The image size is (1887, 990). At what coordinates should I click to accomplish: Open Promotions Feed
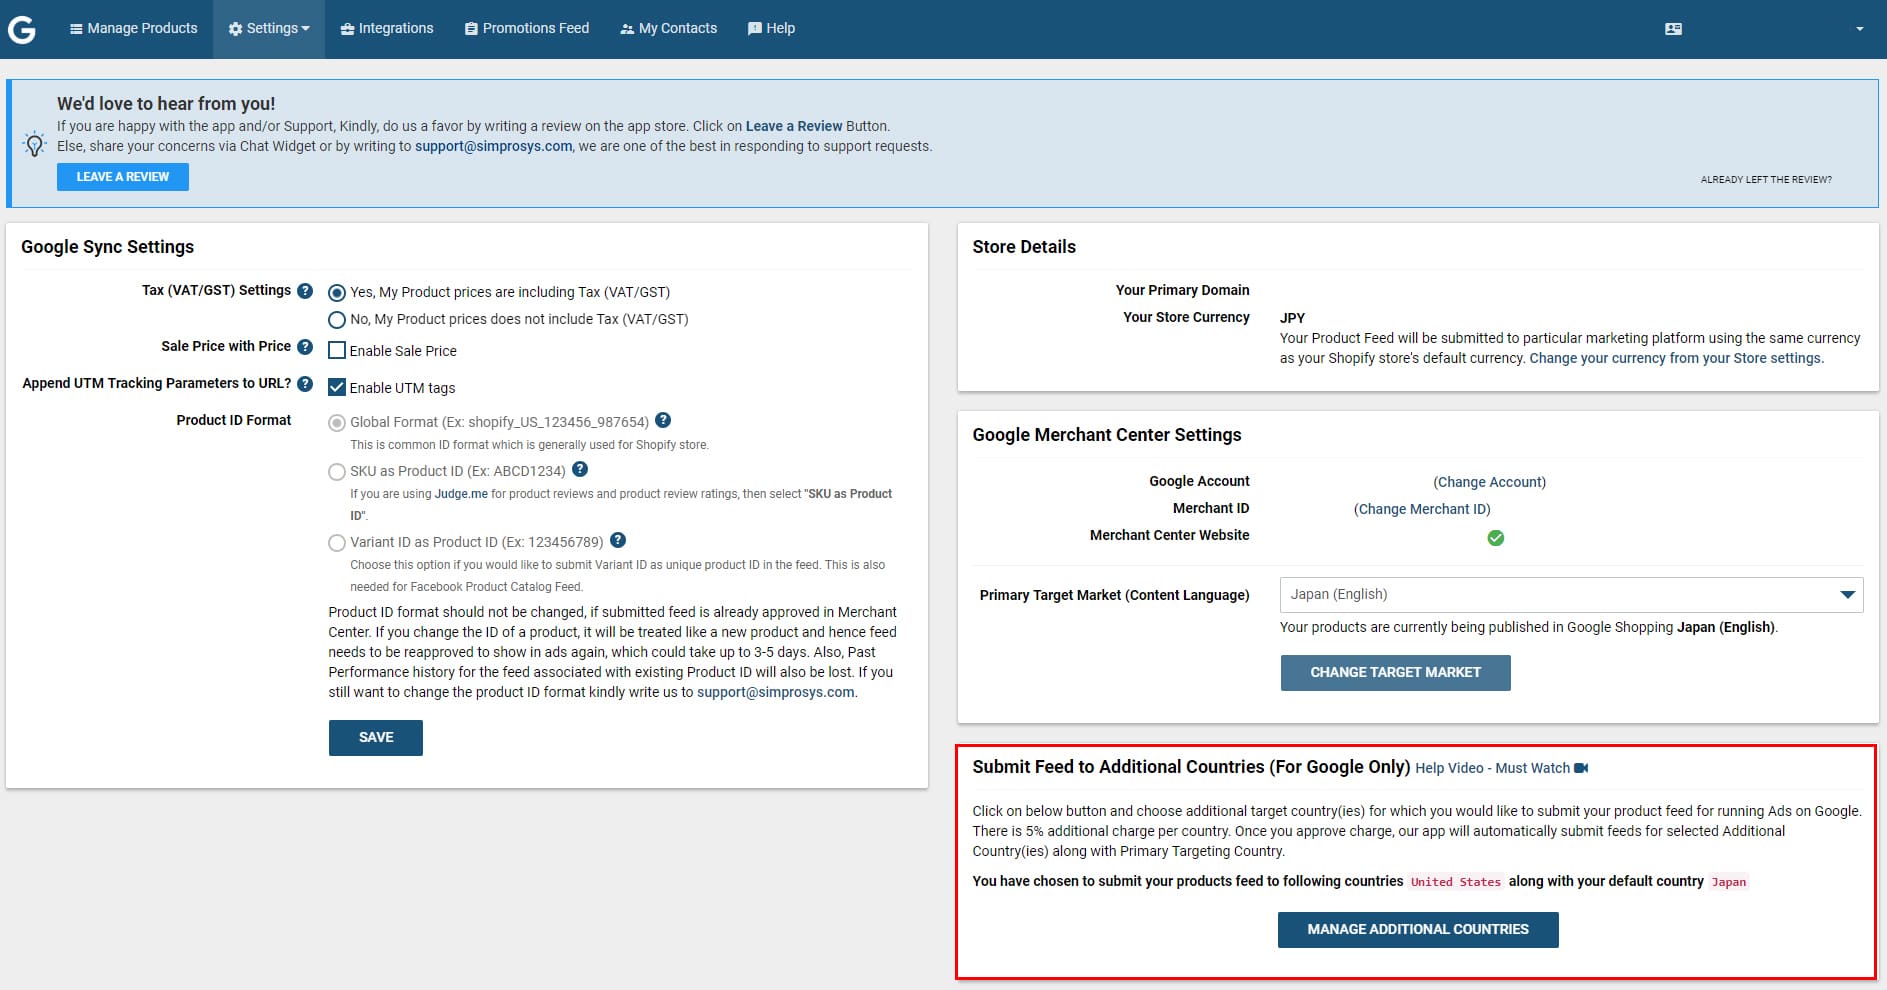click(527, 29)
